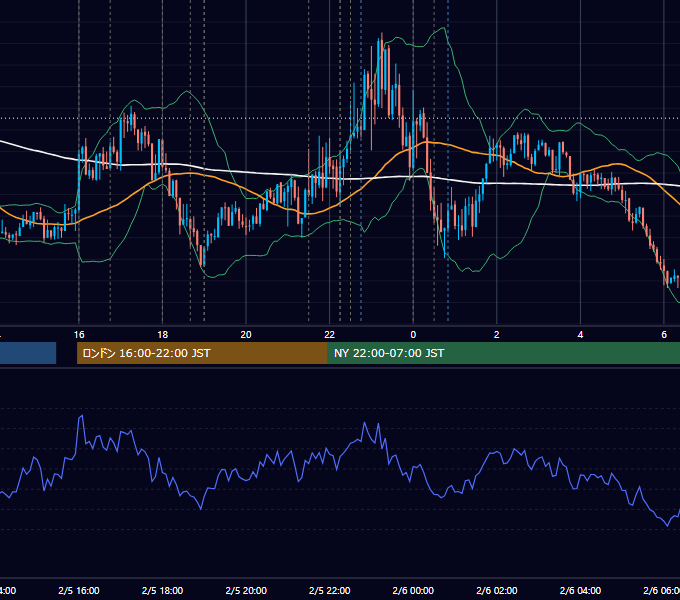The image size is (680, 600).
Task: Click the 4 hour label on price chart axis
Action: (x=580, y=335)
